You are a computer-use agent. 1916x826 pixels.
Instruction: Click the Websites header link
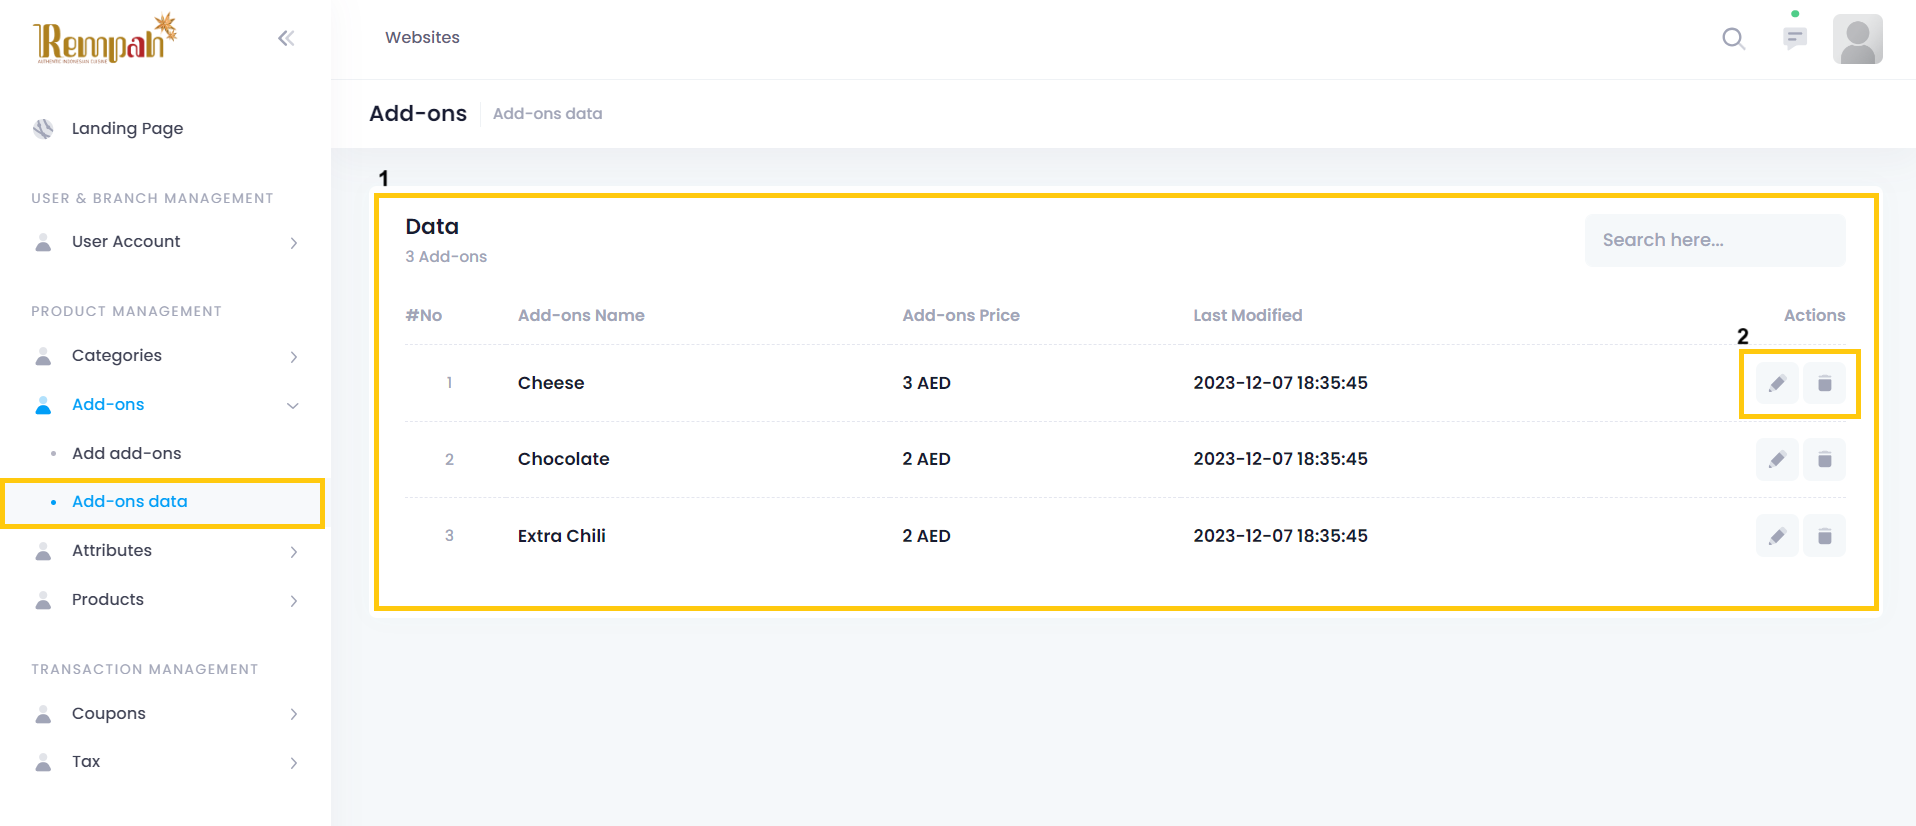(x=422, y=38)
